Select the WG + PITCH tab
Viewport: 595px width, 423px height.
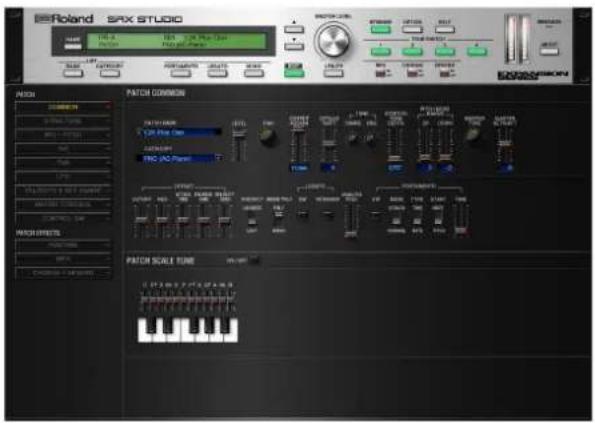[x=63, y=135]
